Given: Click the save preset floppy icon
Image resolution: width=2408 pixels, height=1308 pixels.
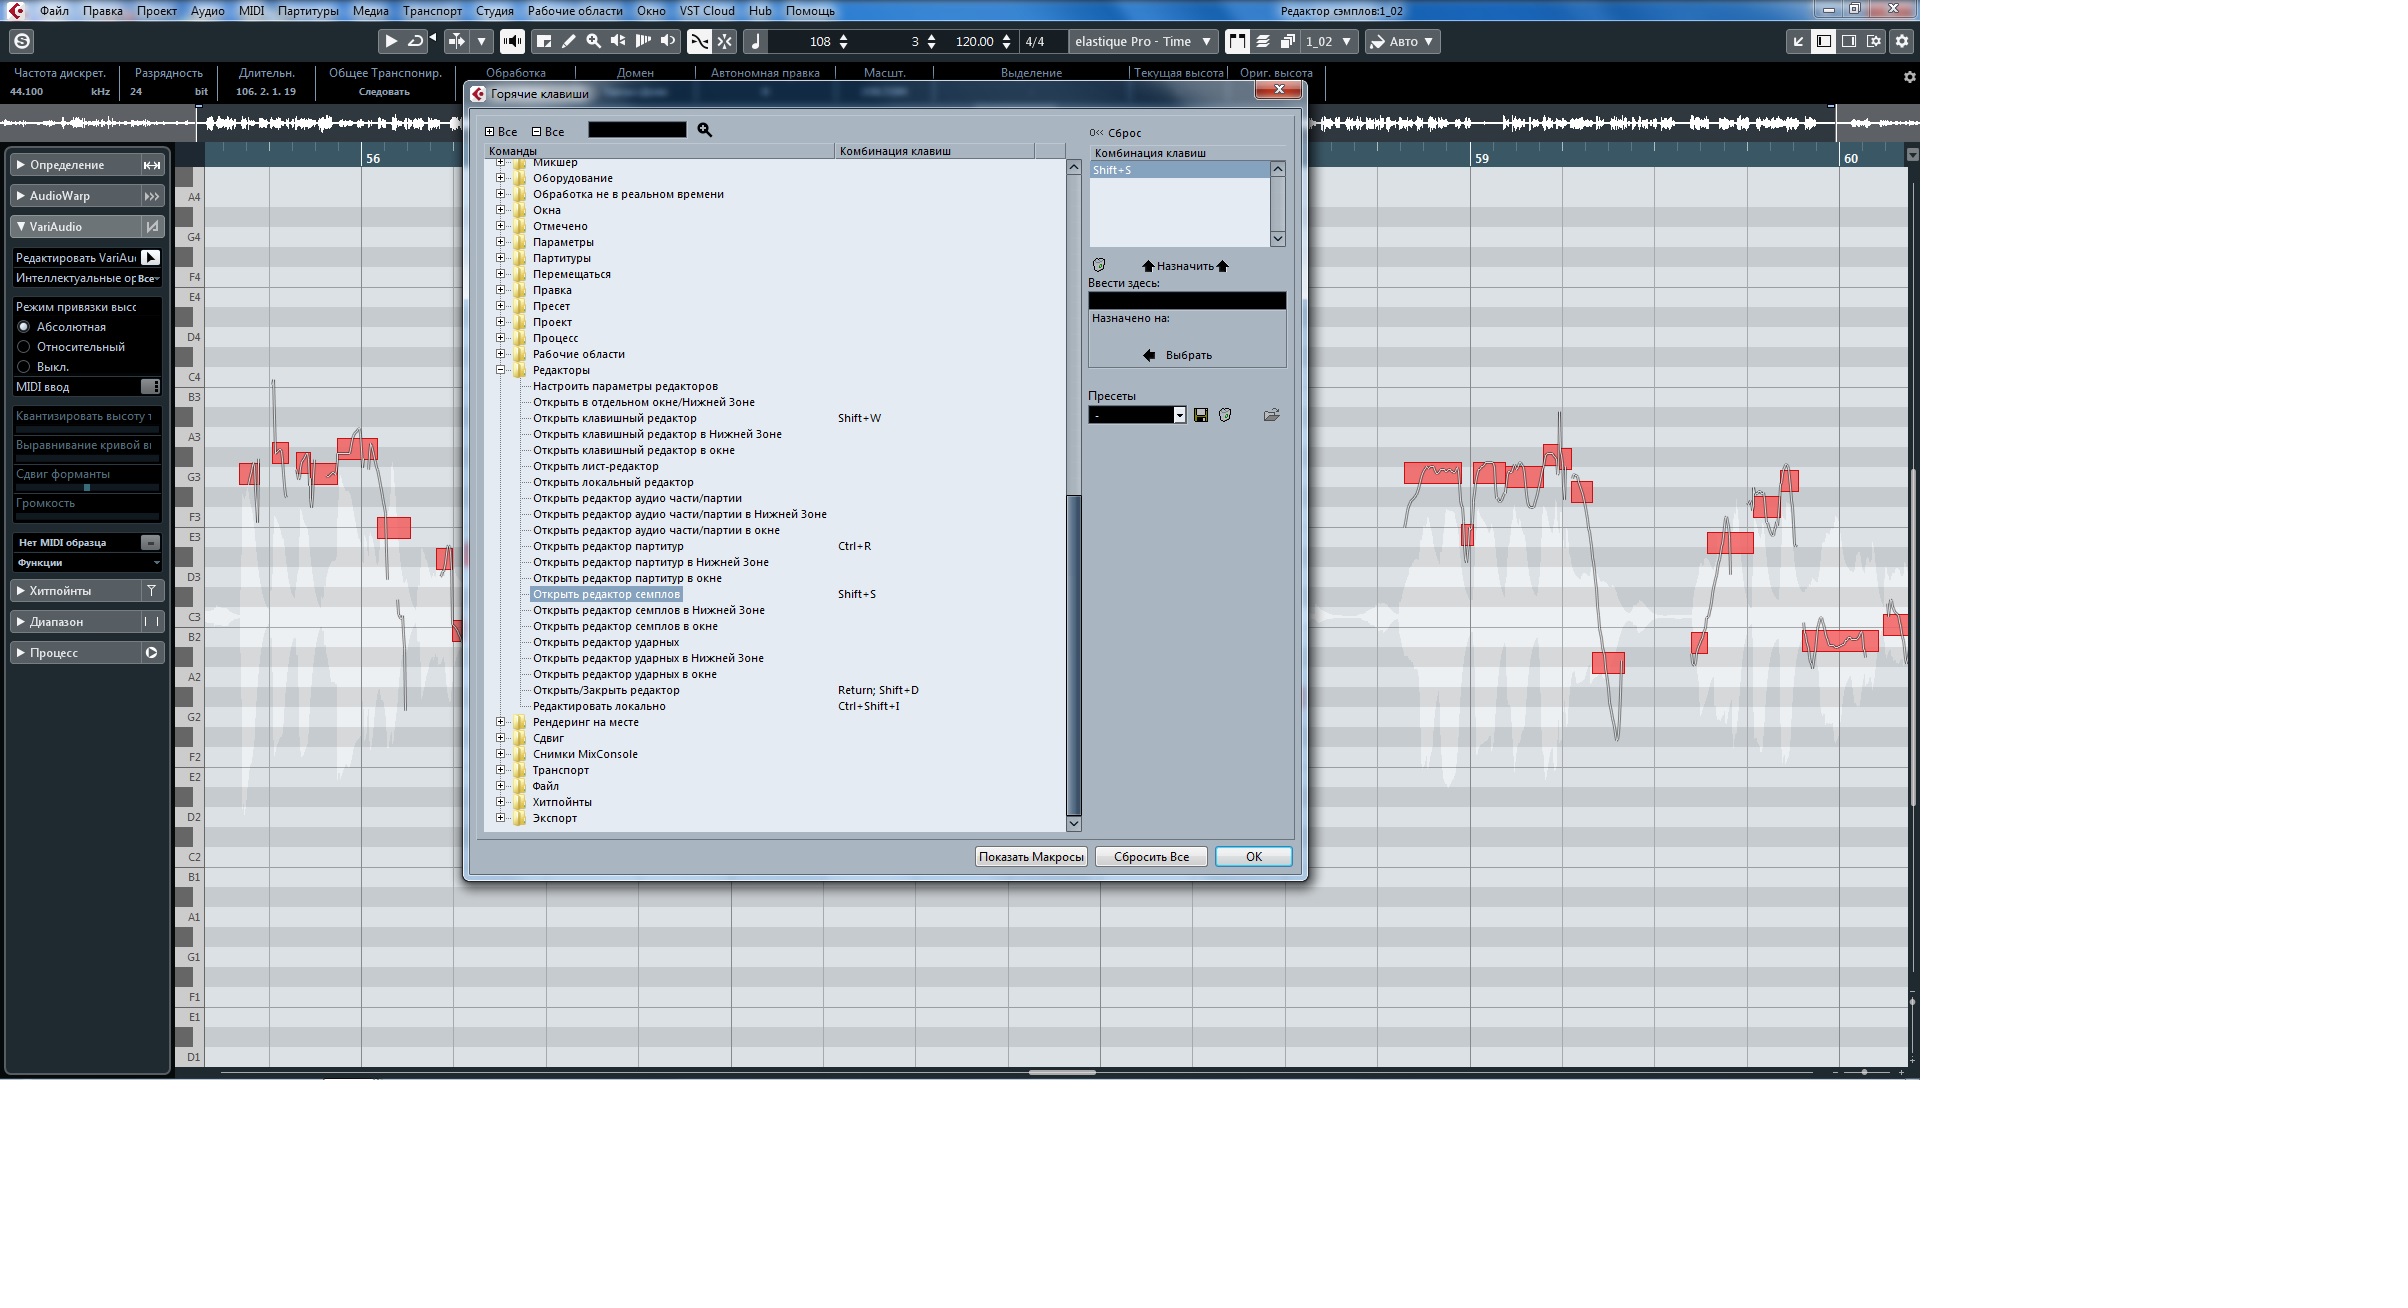Looking at the screenshot, I should [1201, 415].
